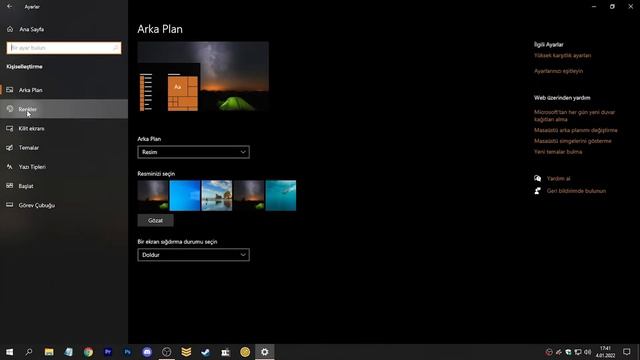This screenshot has width=640, height=360.
Task: Open Google Chrome from the taskbar
Action: click(x=88, y=352)
